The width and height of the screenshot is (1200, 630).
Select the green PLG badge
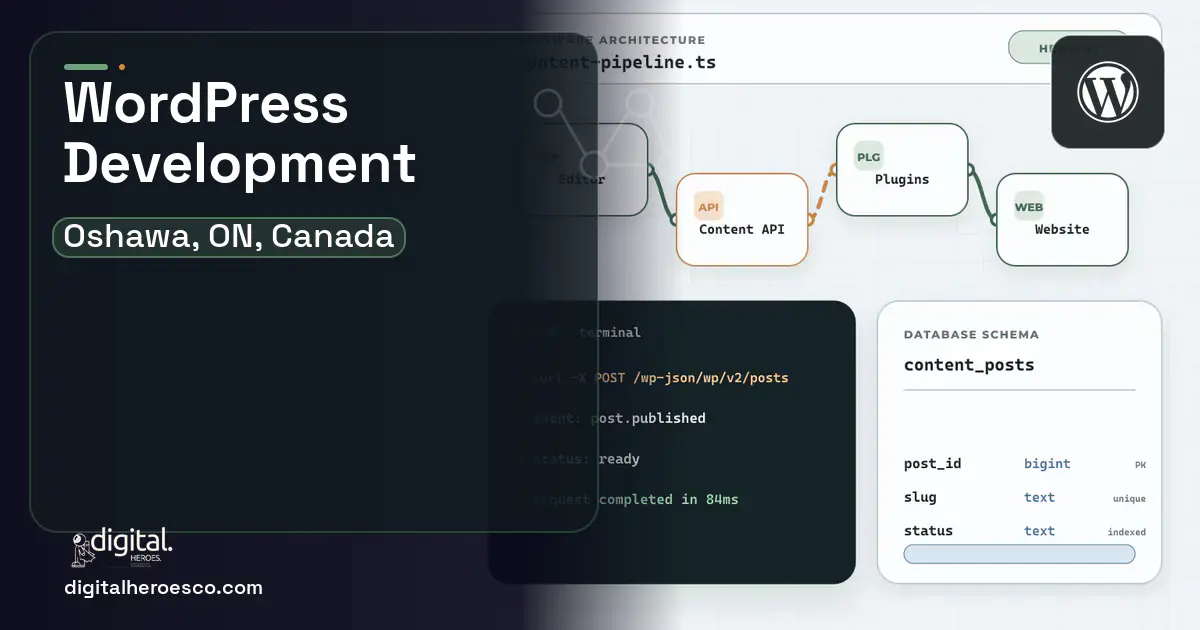pos(869,157)
